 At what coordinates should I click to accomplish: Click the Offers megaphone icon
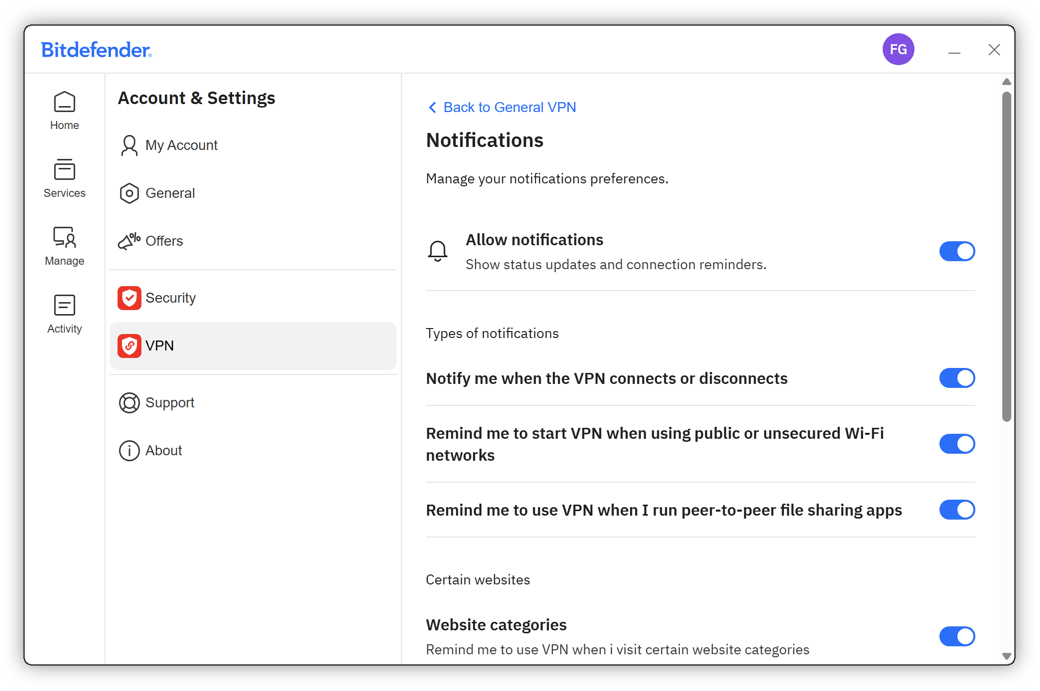pos(129,241)
